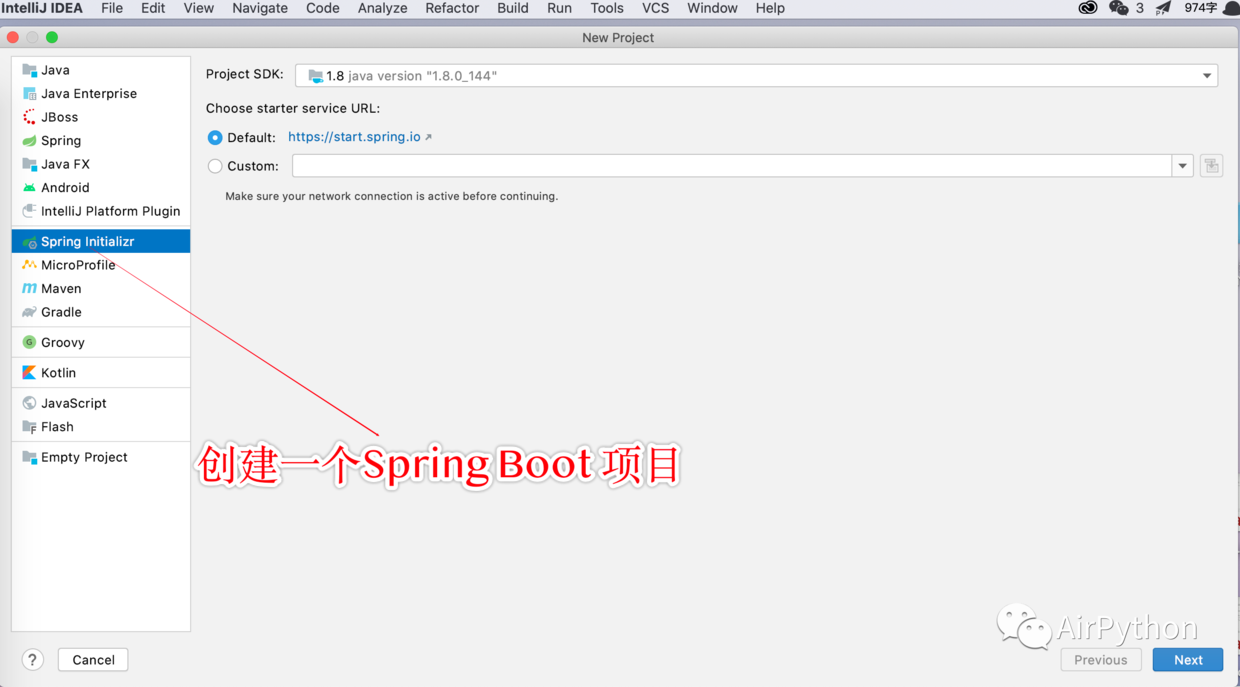
Task: Open the VCS menu
Action: coord(655,8)
